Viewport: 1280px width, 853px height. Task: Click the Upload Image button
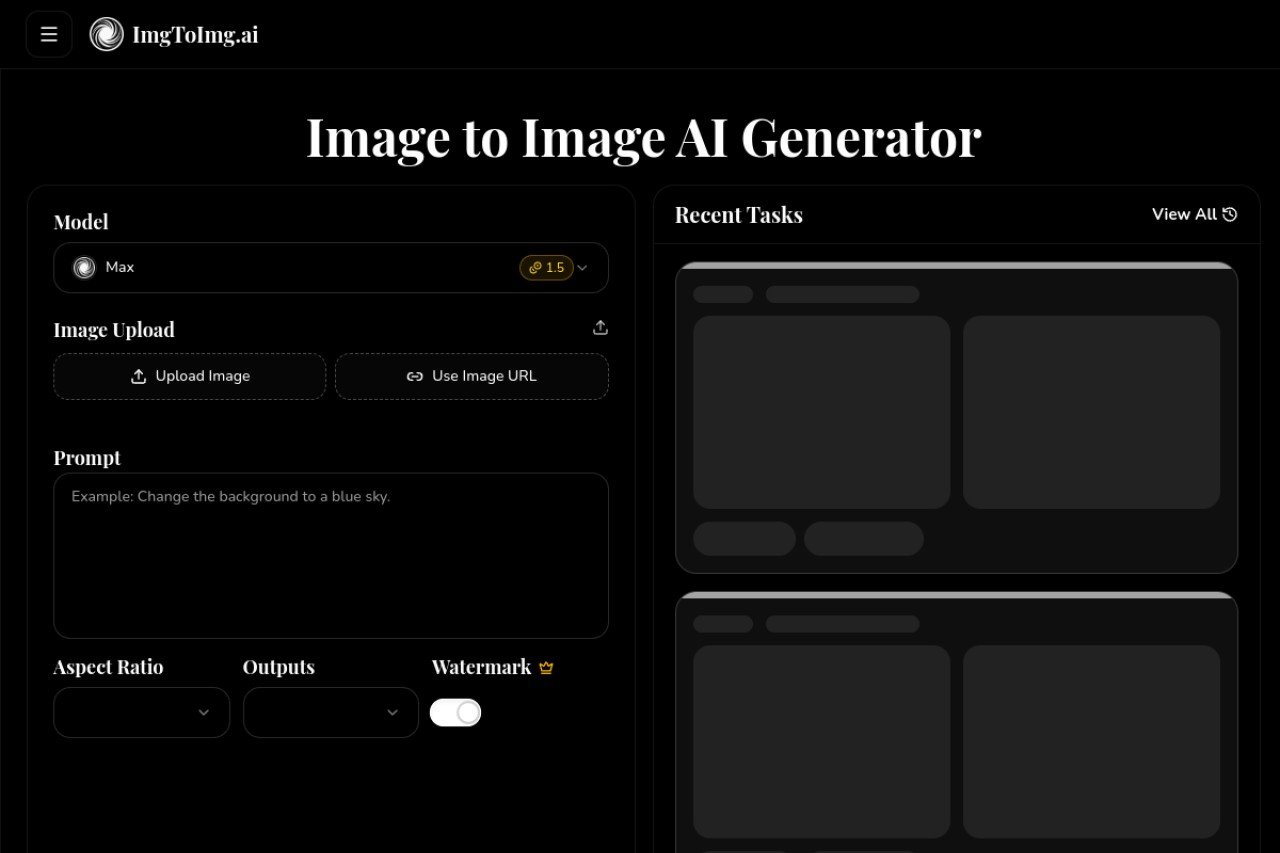pyautogui.click(x=190, y=376)
